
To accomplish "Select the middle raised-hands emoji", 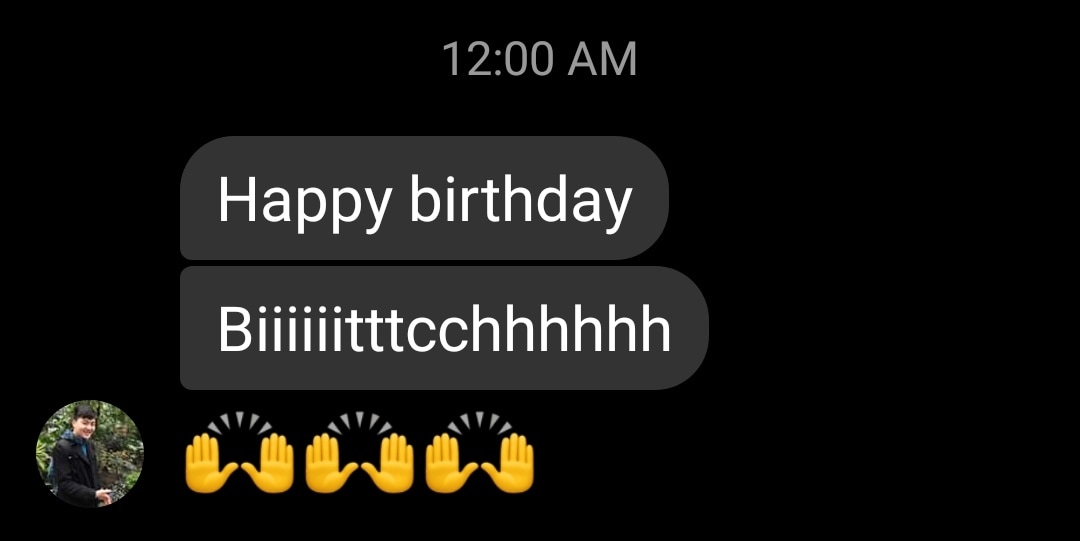I will 359,453.
